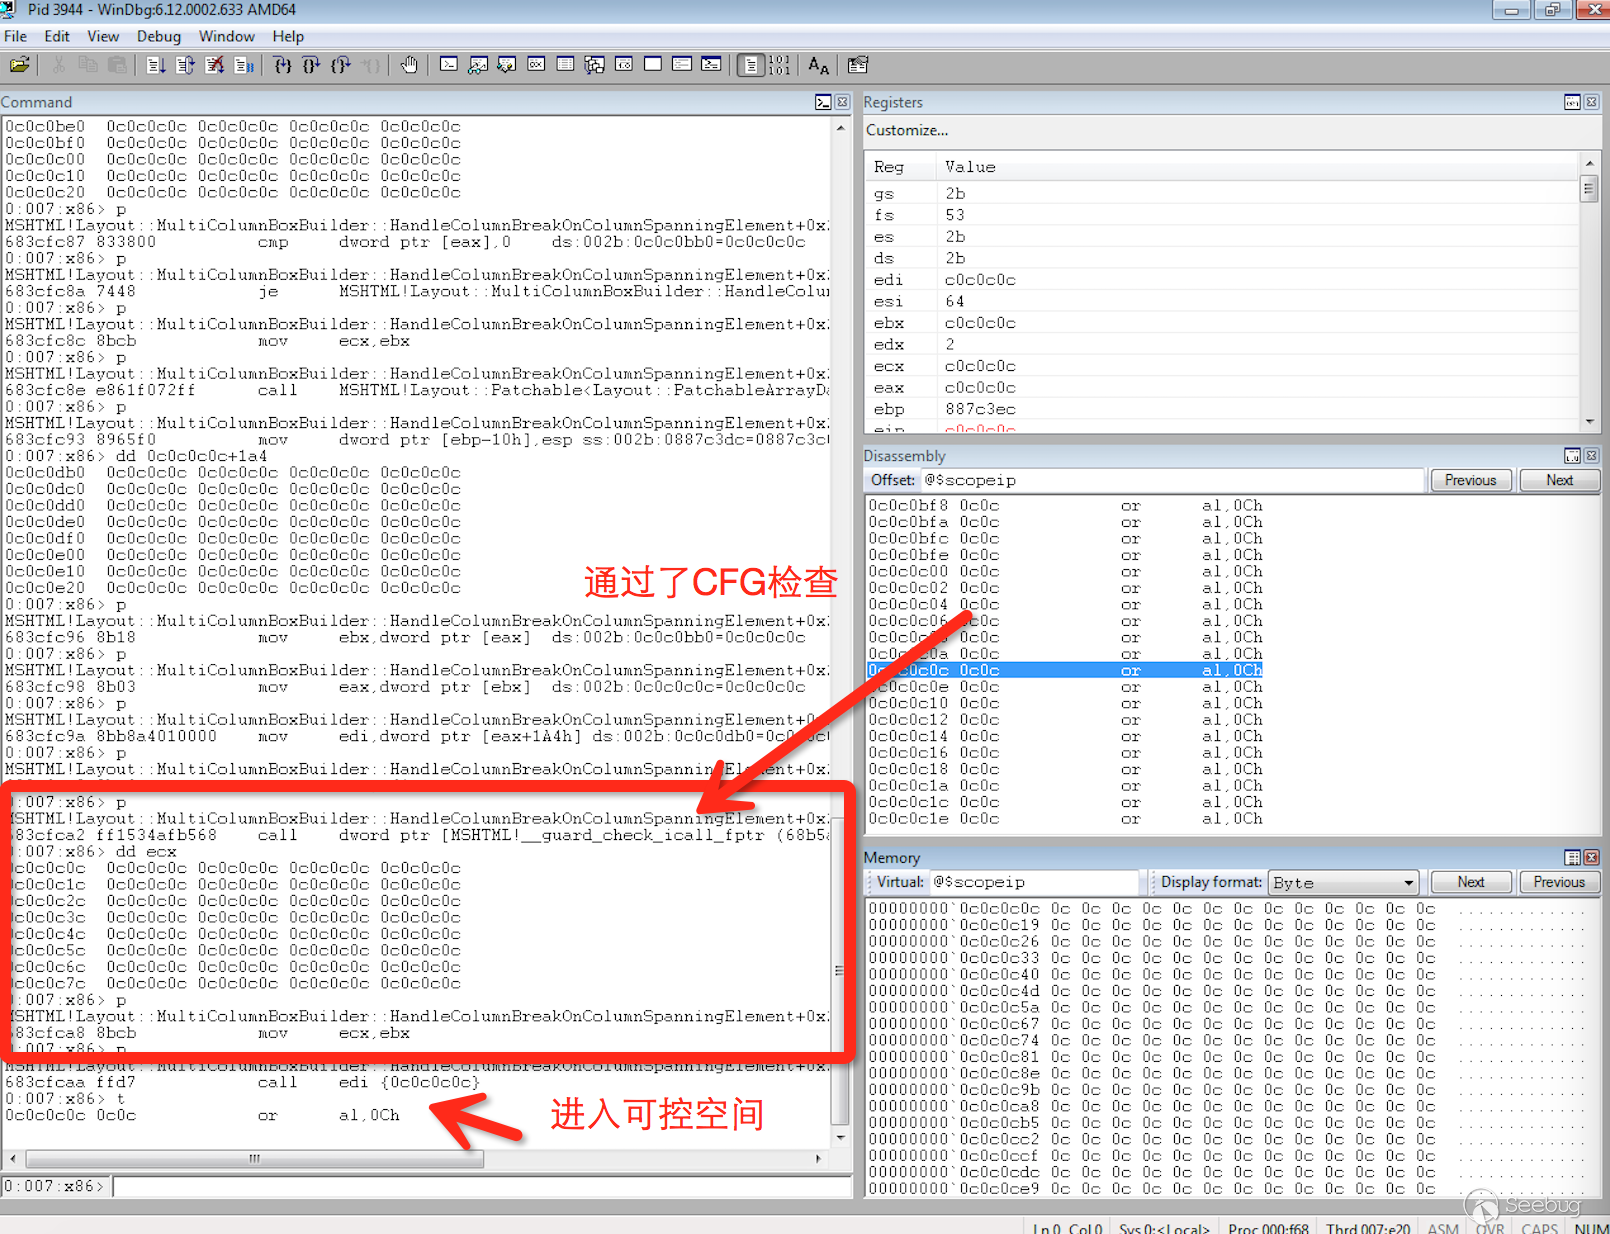The width and height of the screenshot is (1610, 1234).
Task: Close the Registers panel
Action: [1591, 102]
